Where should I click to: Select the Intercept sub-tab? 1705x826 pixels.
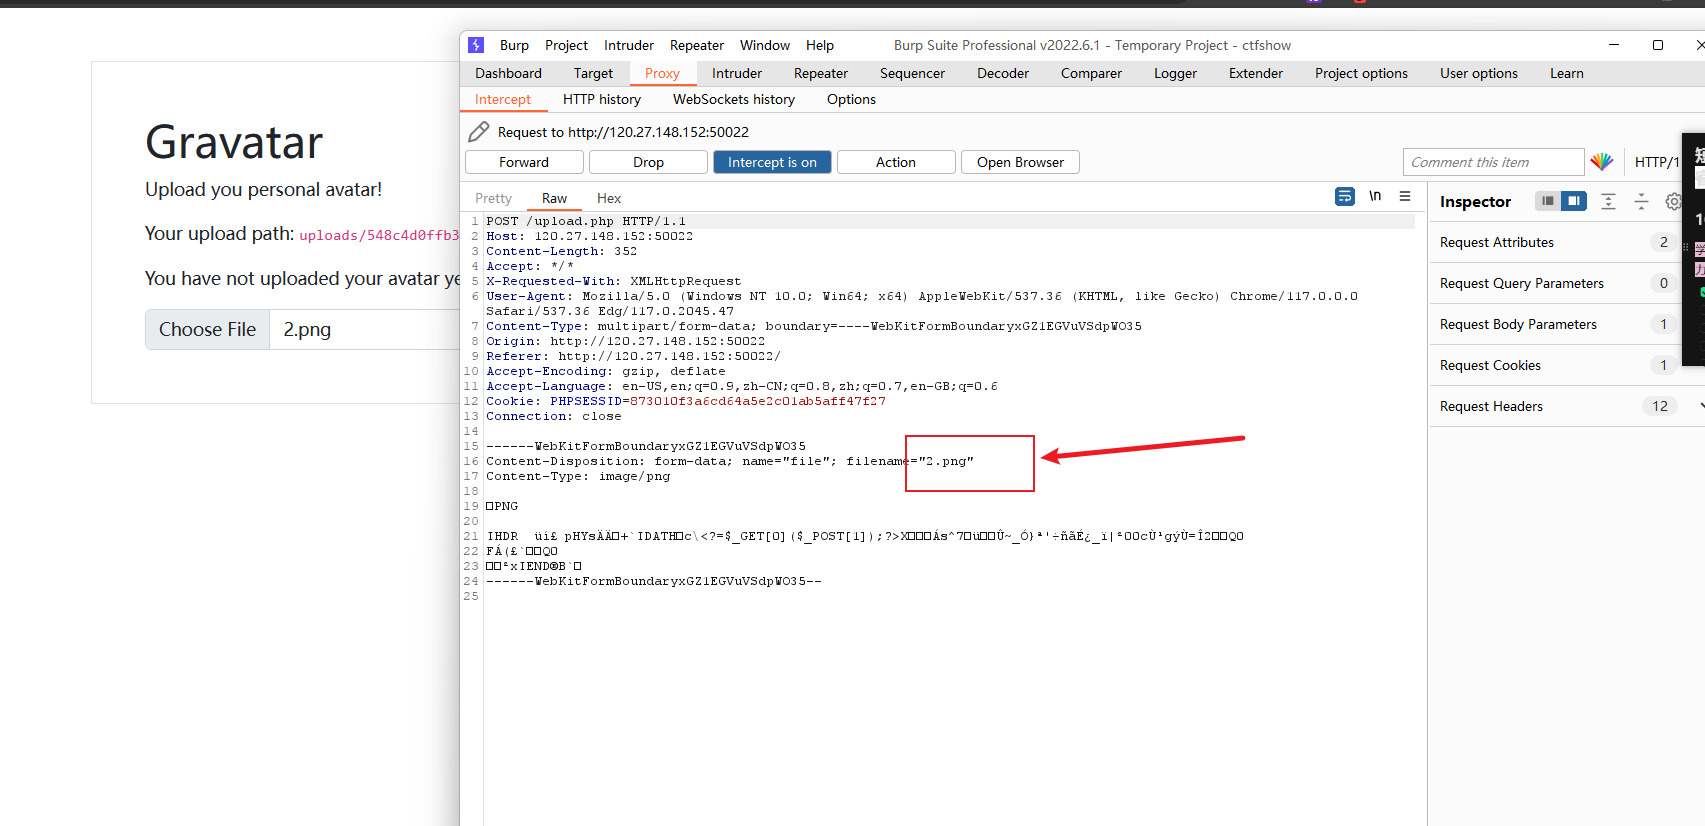[503, 99]
